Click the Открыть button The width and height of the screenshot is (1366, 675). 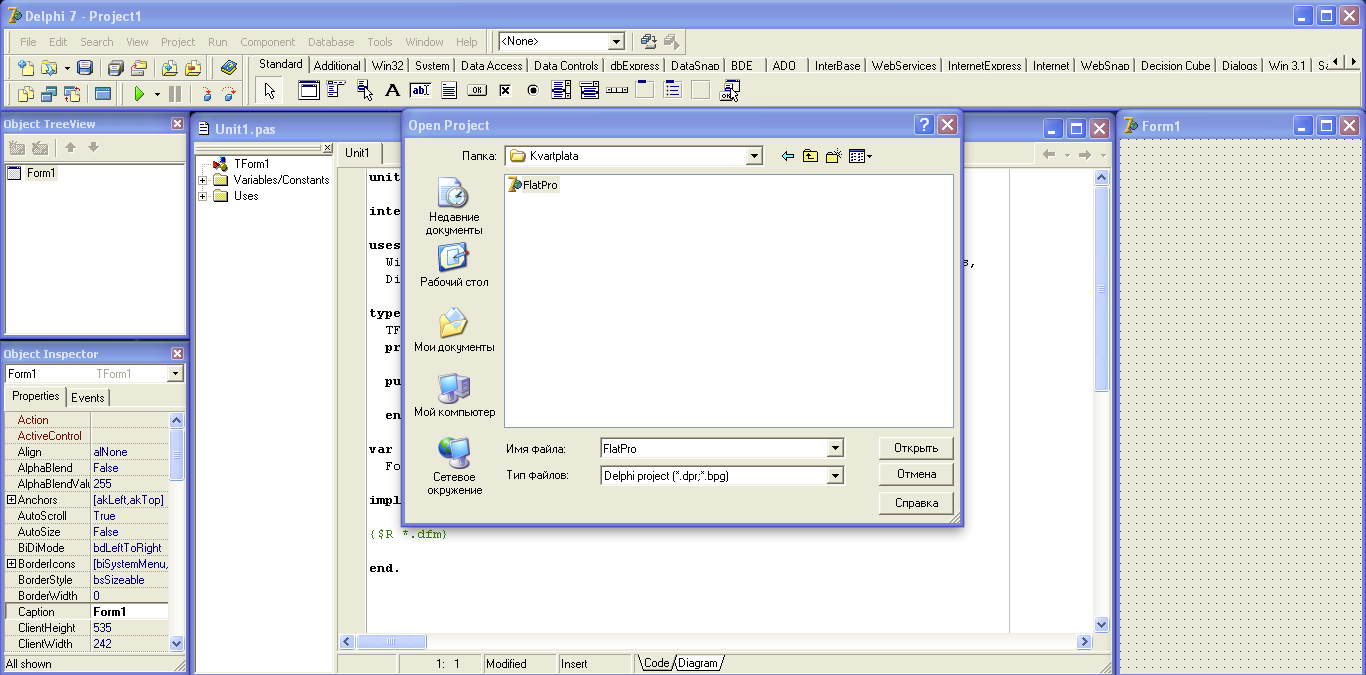point(916,448)
